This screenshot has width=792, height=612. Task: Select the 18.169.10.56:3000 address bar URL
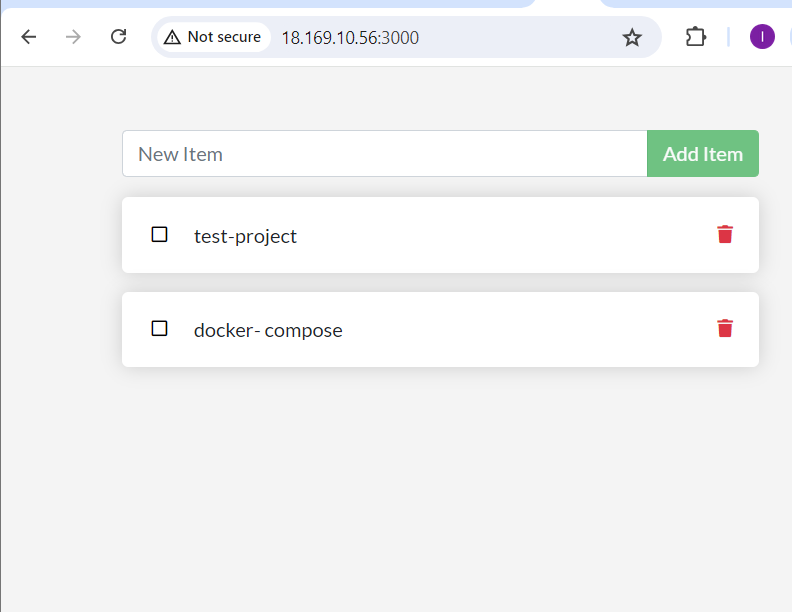click(350, 38)
